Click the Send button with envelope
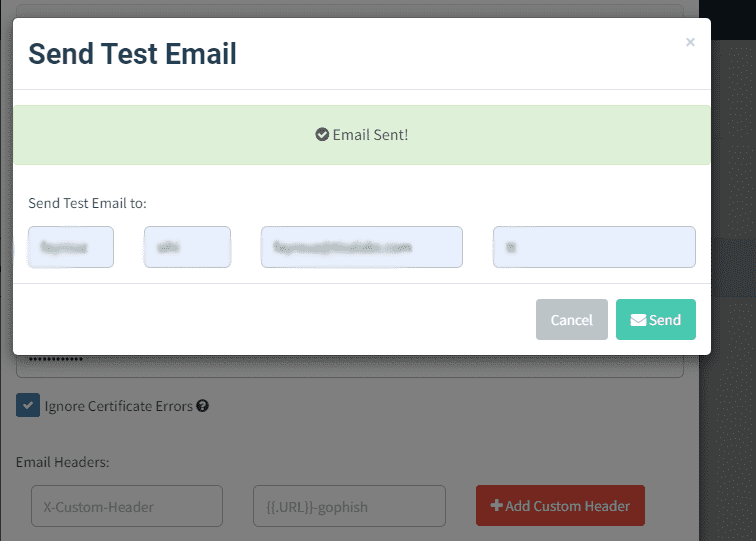 655,319
